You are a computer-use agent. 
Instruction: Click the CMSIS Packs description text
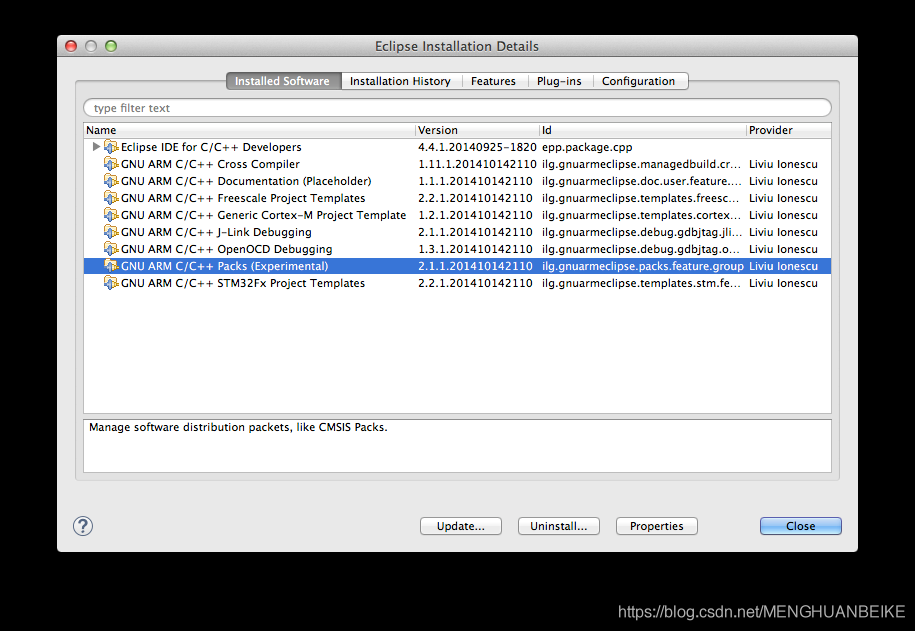tap(238, 427)
